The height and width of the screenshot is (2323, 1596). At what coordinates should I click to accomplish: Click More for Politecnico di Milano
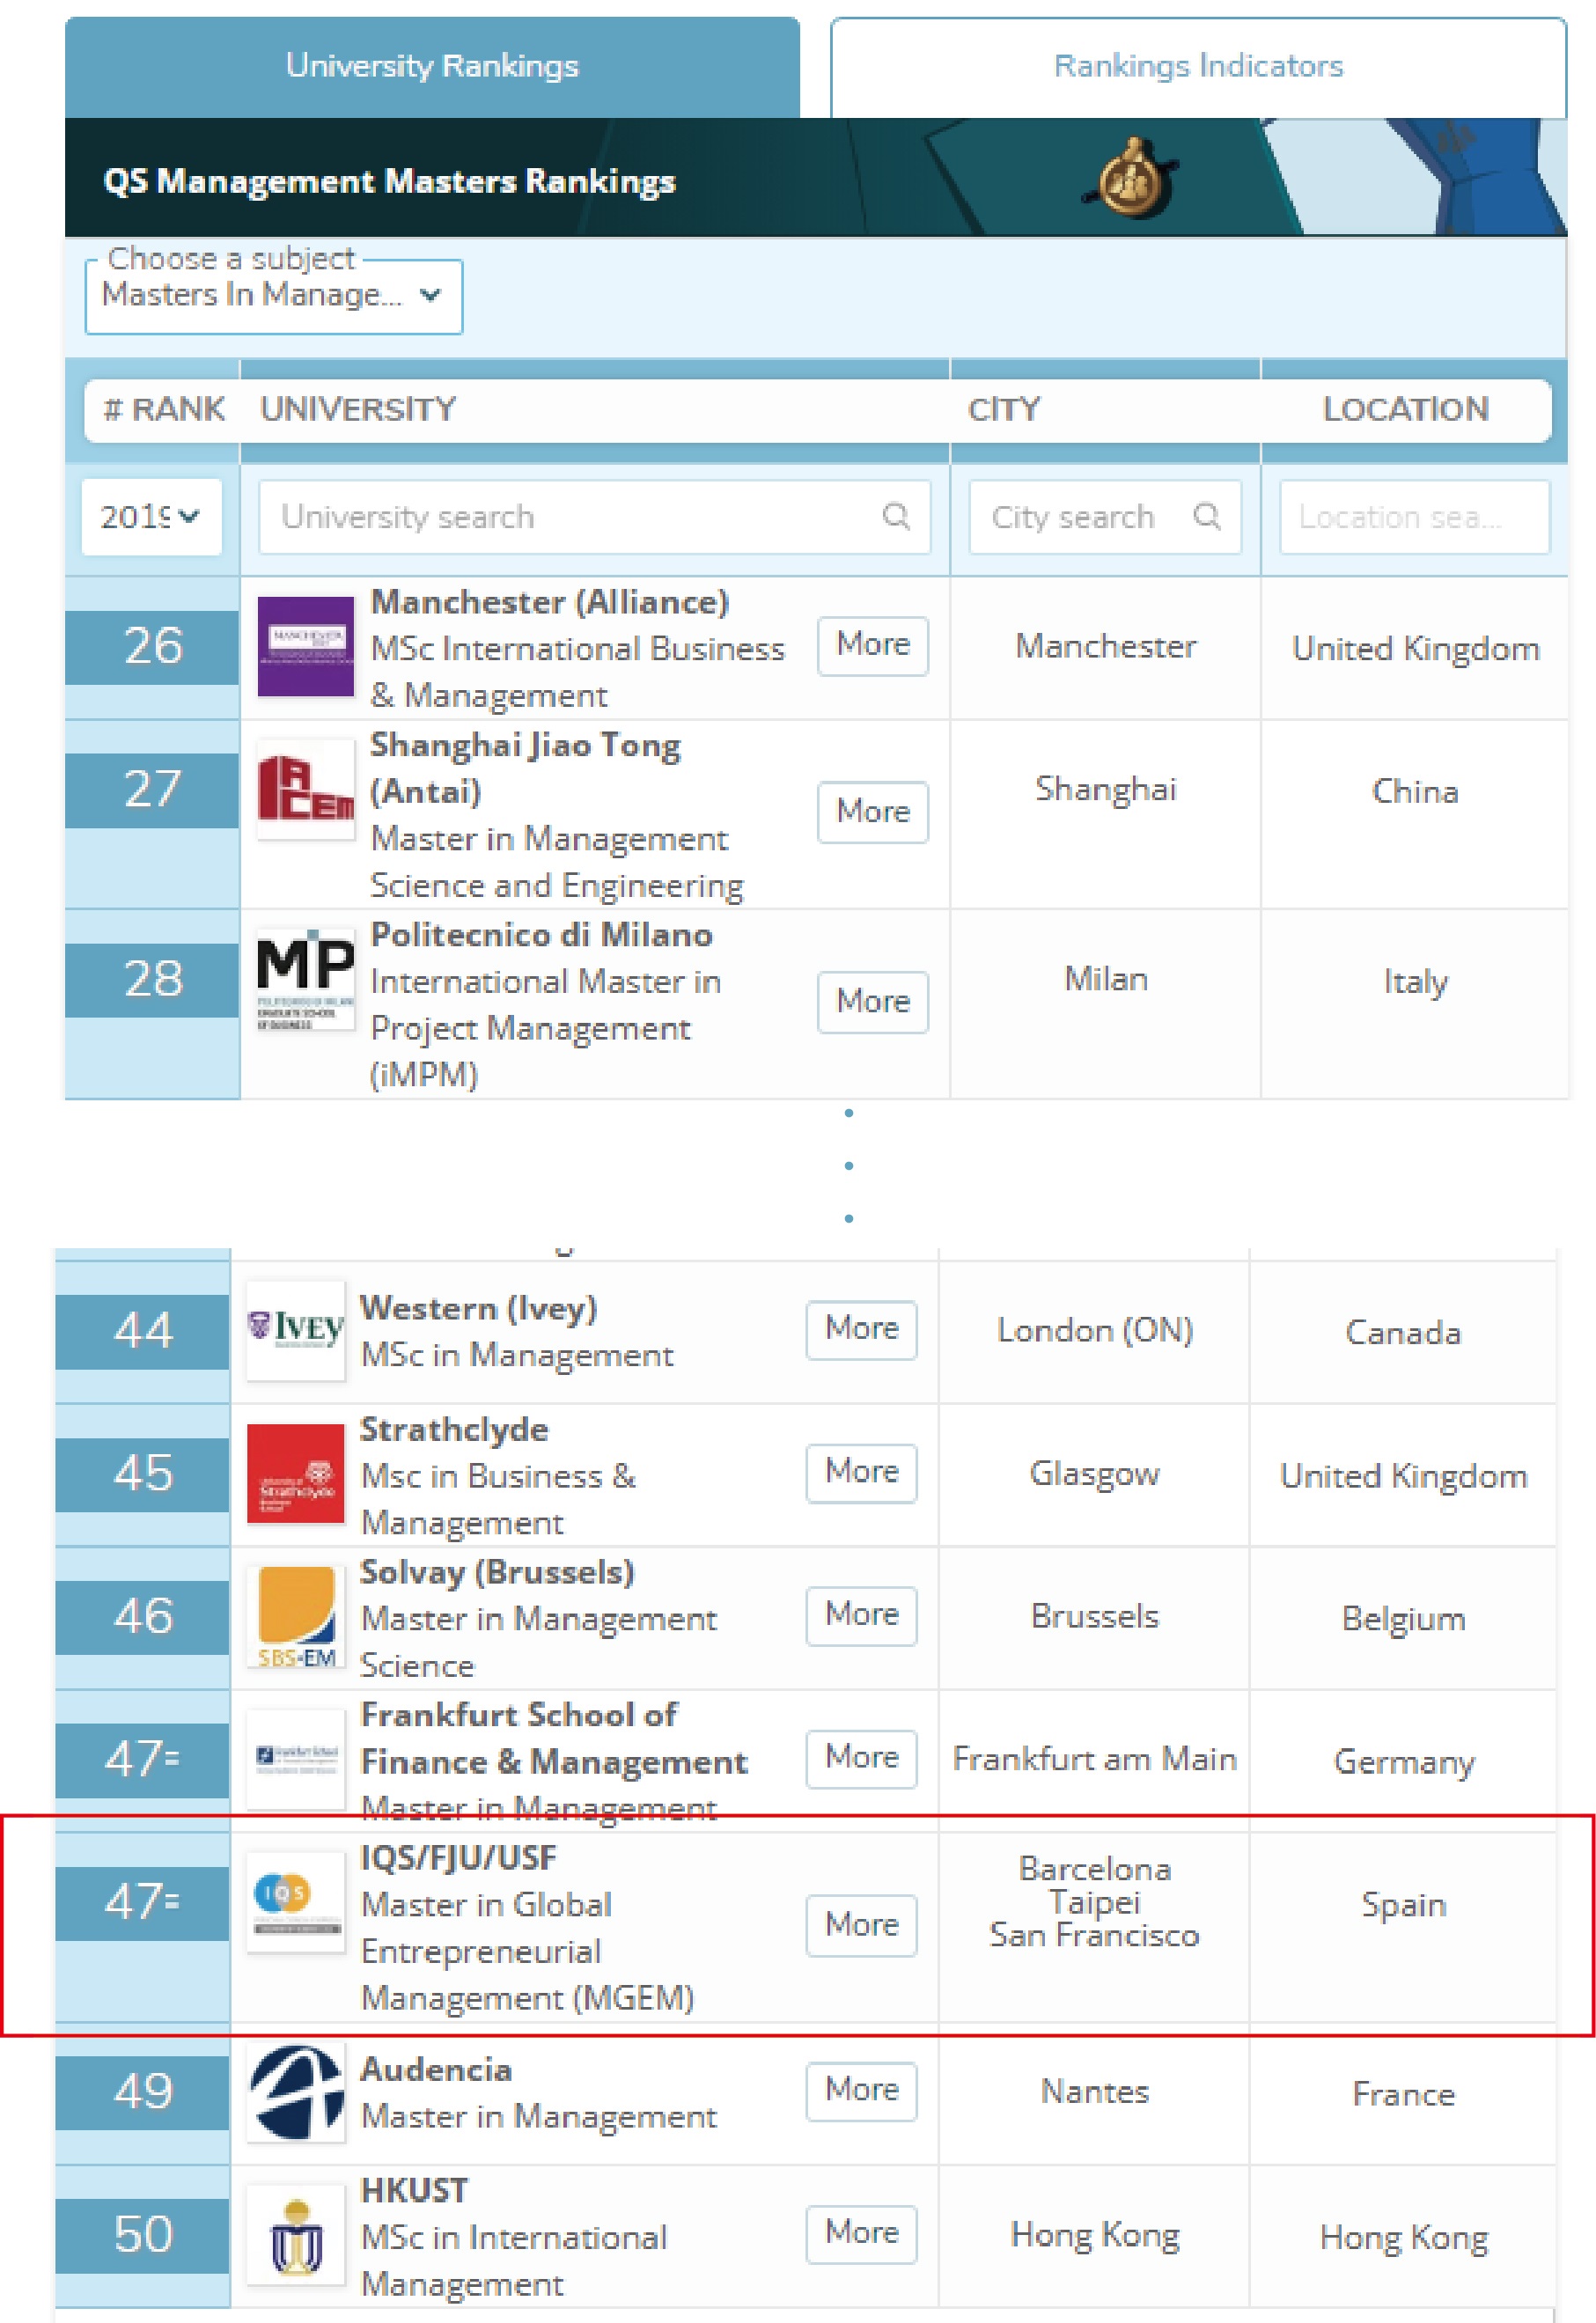point(873,1003)
